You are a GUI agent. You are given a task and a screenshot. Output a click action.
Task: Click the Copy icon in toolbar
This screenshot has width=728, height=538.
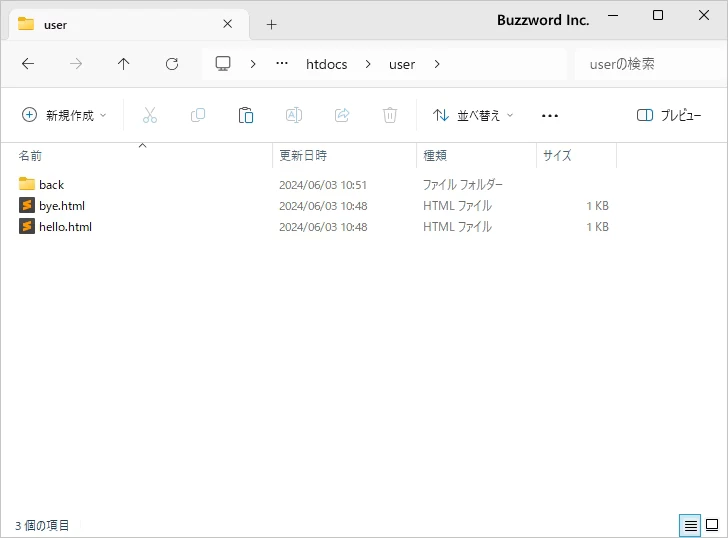click(x=198, y=115)
